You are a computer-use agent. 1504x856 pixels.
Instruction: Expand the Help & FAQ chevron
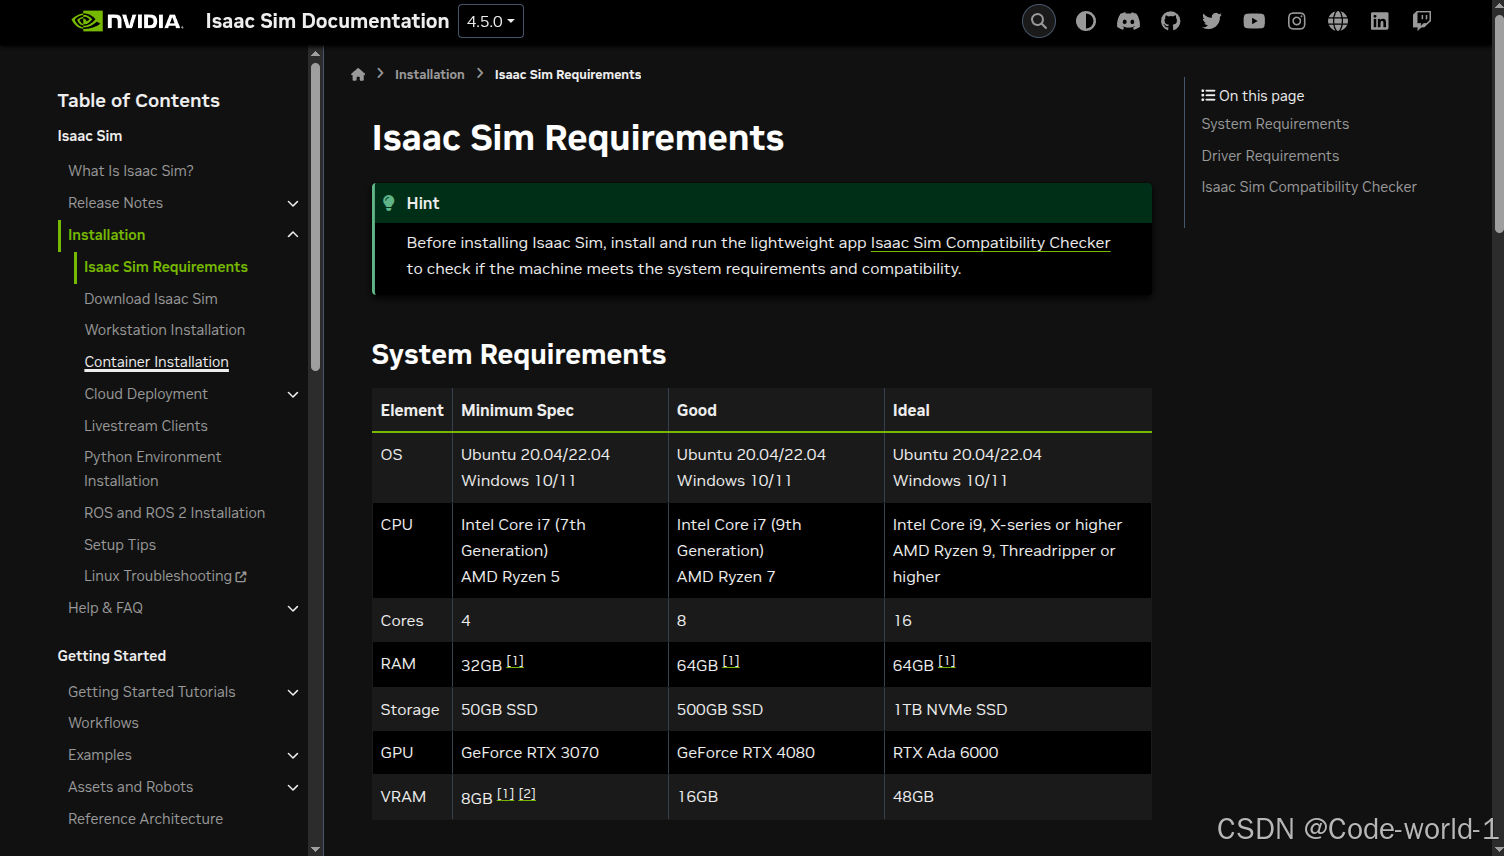pyautogui.click(x=293, y=608)
